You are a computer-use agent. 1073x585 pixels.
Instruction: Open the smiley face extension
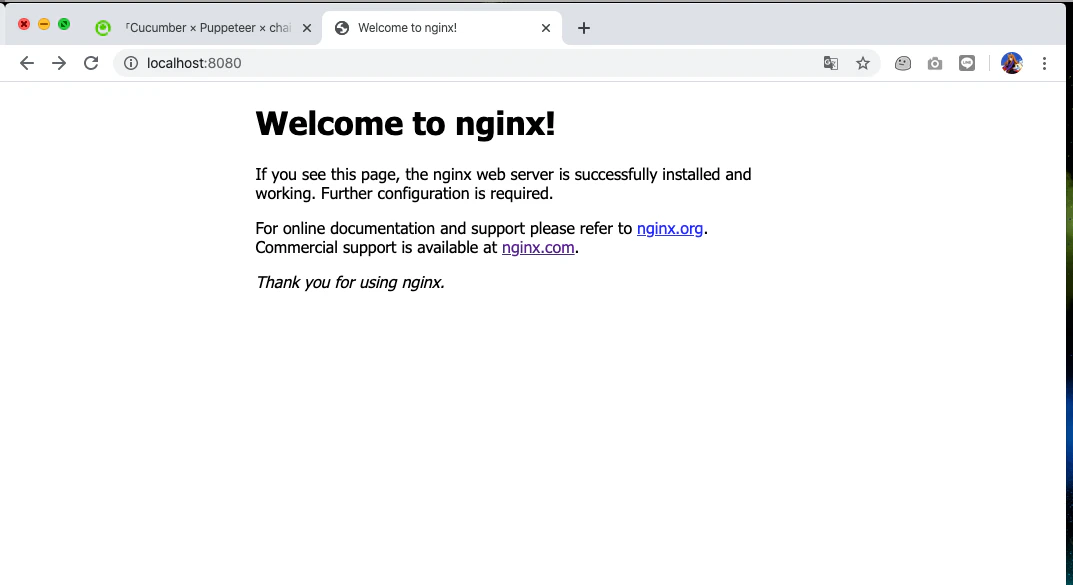pos(903,63)
